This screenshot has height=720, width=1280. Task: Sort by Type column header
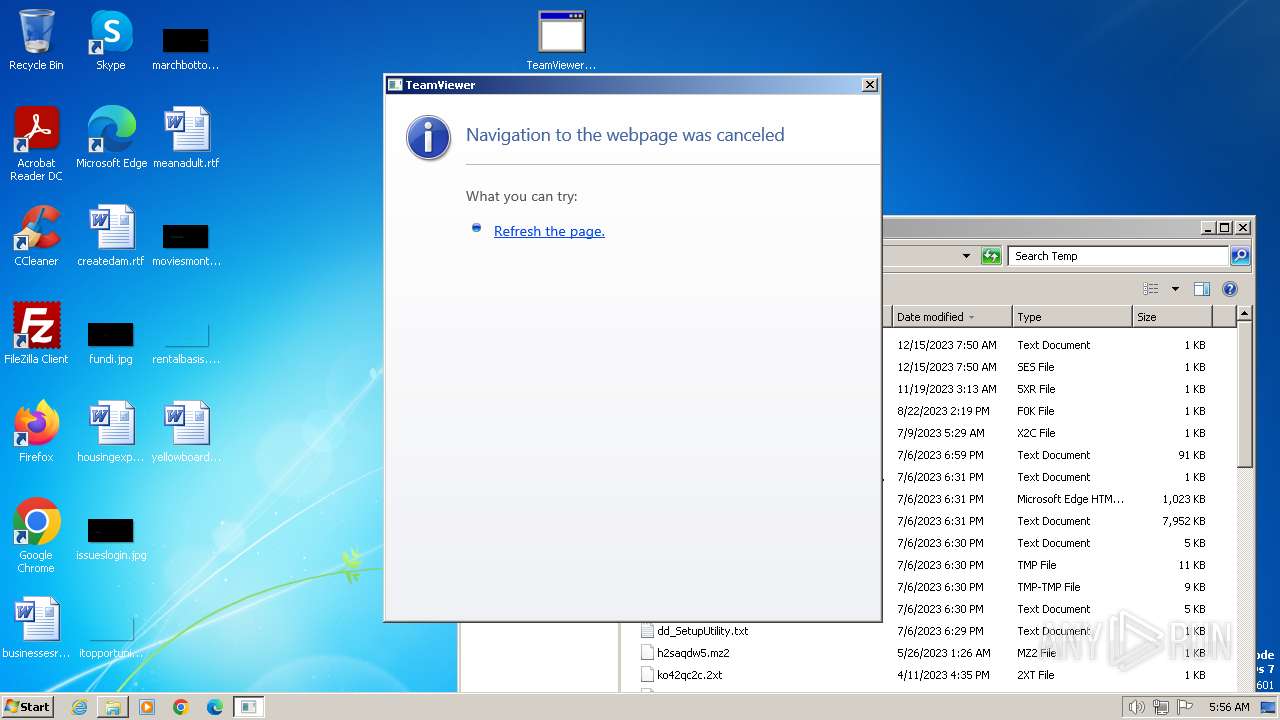(x=1072, y=317)
